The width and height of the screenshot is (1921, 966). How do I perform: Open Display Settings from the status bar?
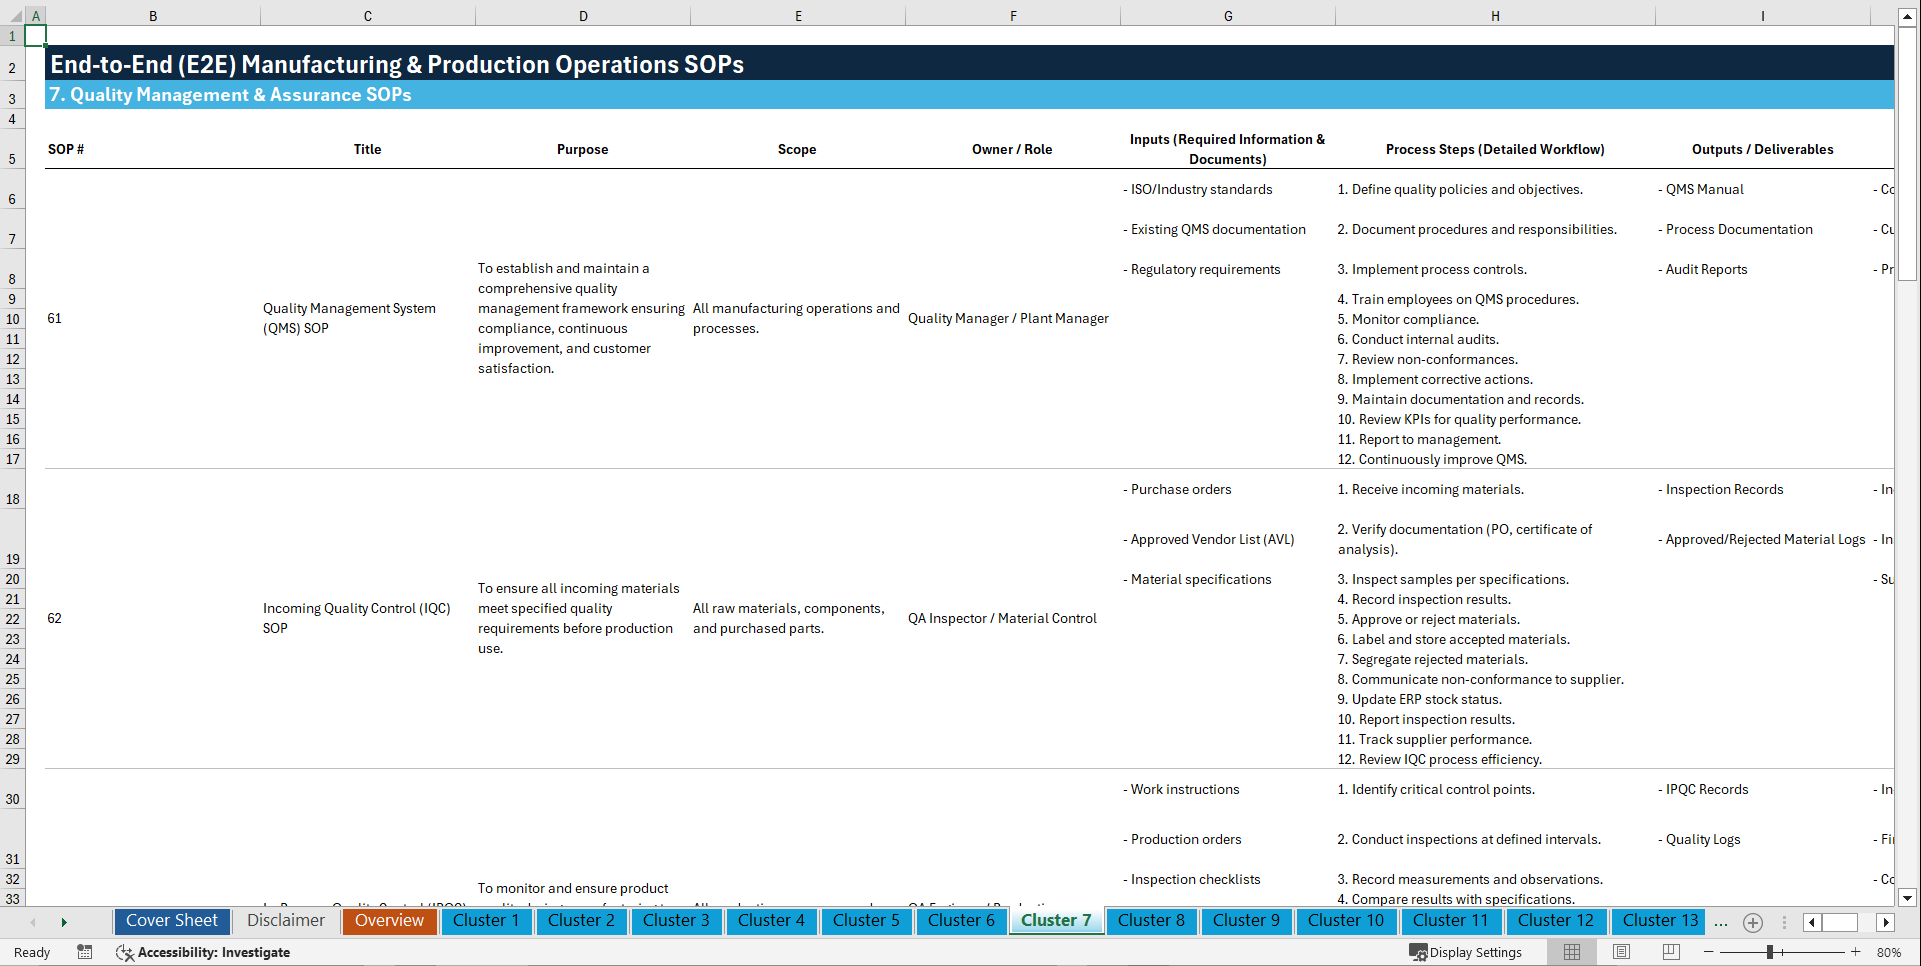(1466, 952)
